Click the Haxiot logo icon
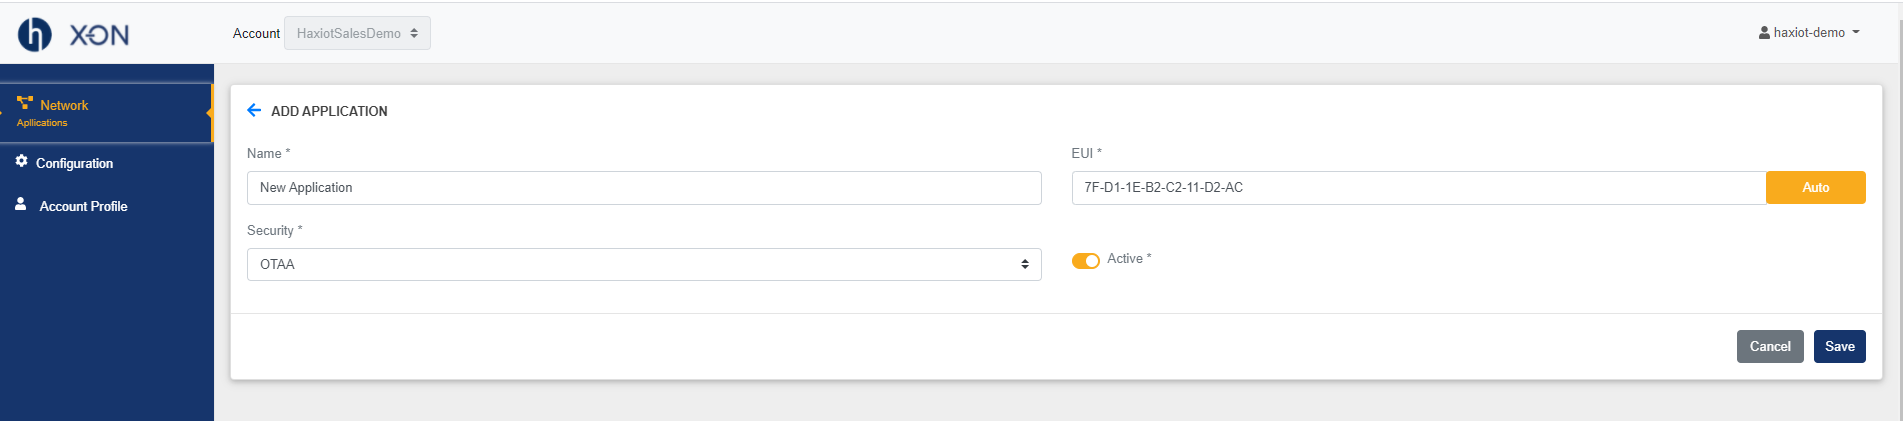The width and height of the screenshot is (1903, 421). tap(35, 34)
